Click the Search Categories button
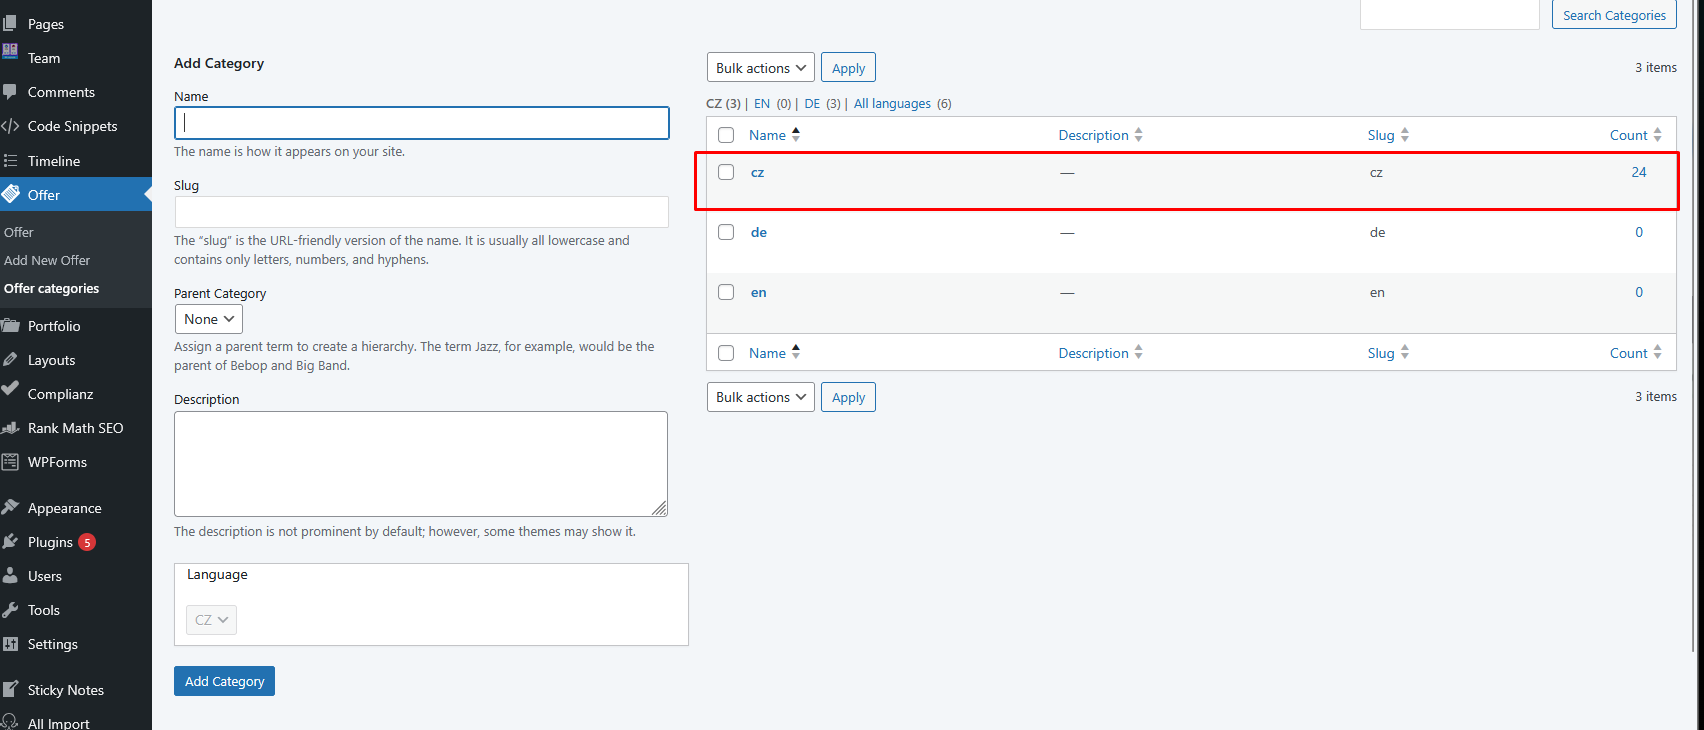 pos(1613,15)
